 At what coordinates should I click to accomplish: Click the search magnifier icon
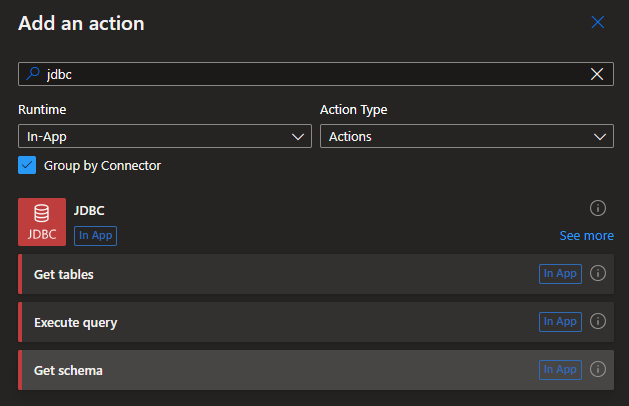coord(33,74)
